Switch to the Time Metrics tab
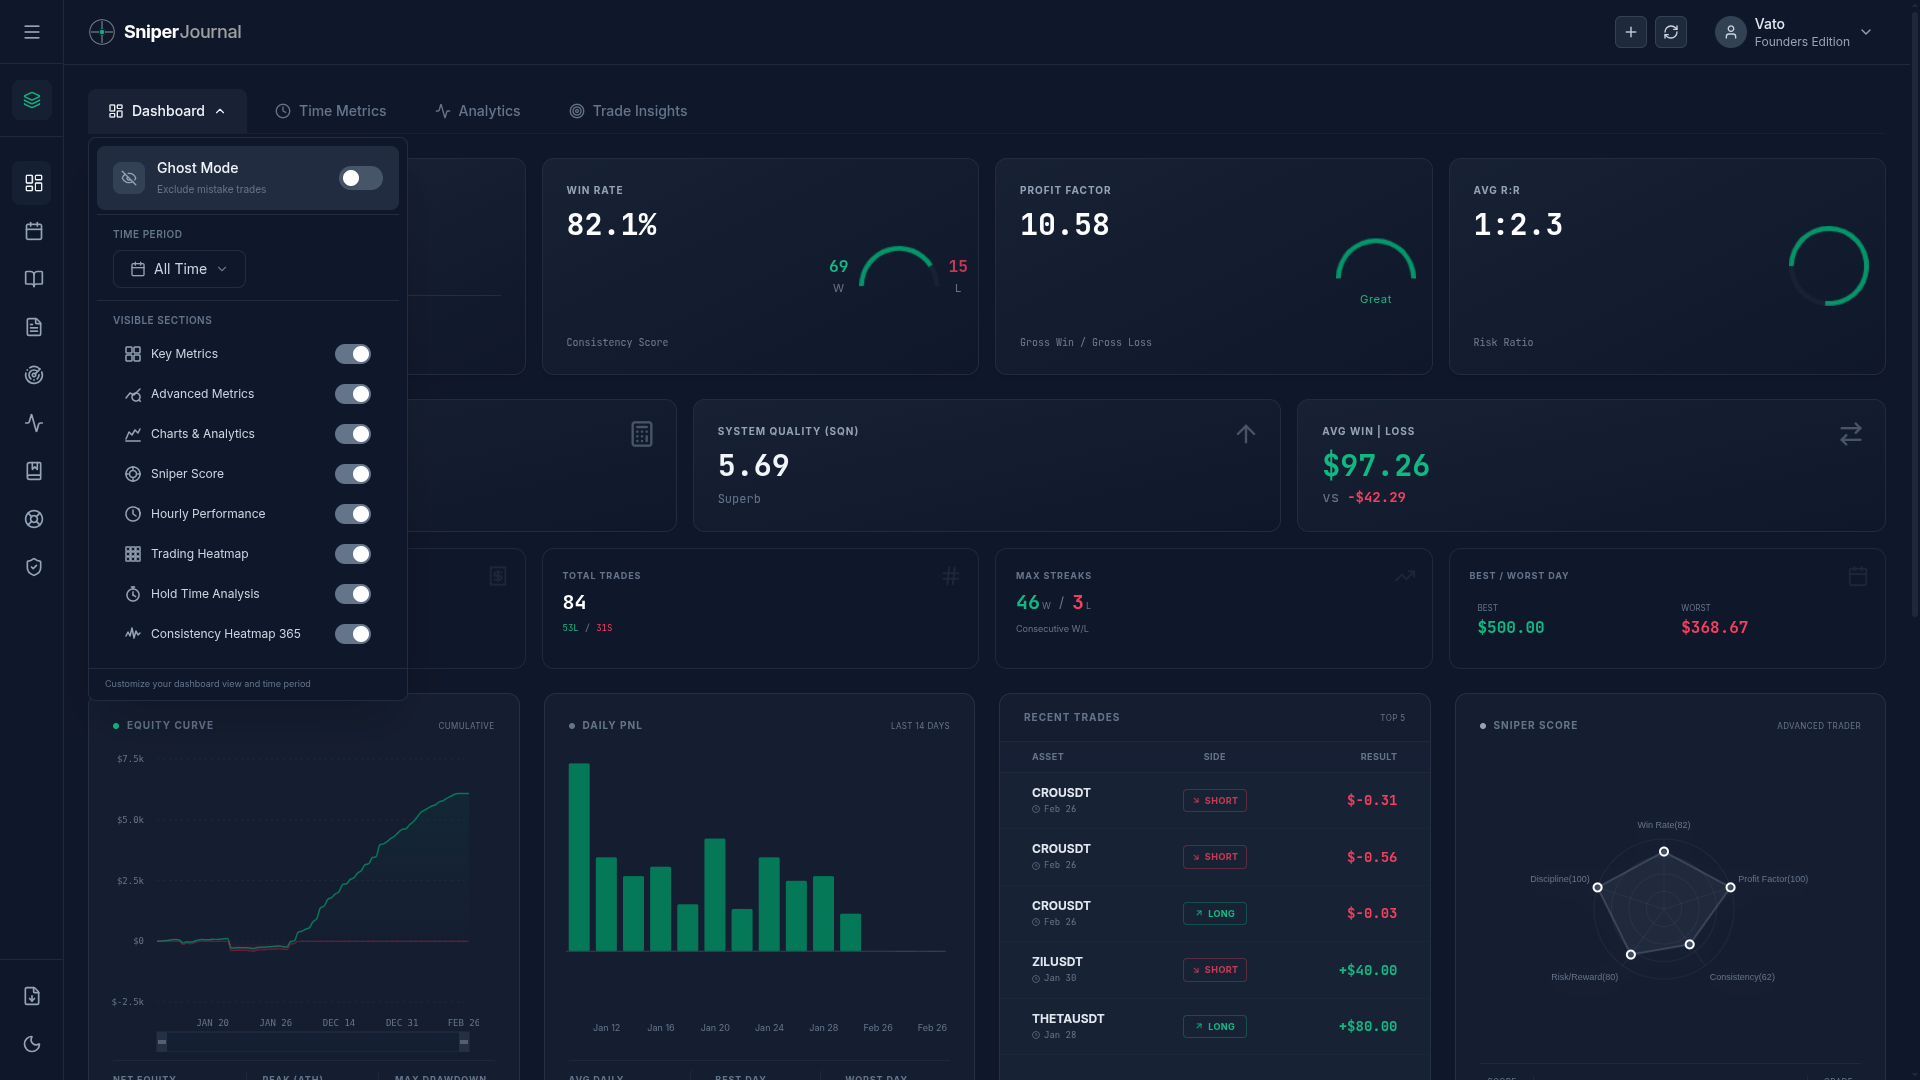1920x1080 pixels. click(331, 111)
